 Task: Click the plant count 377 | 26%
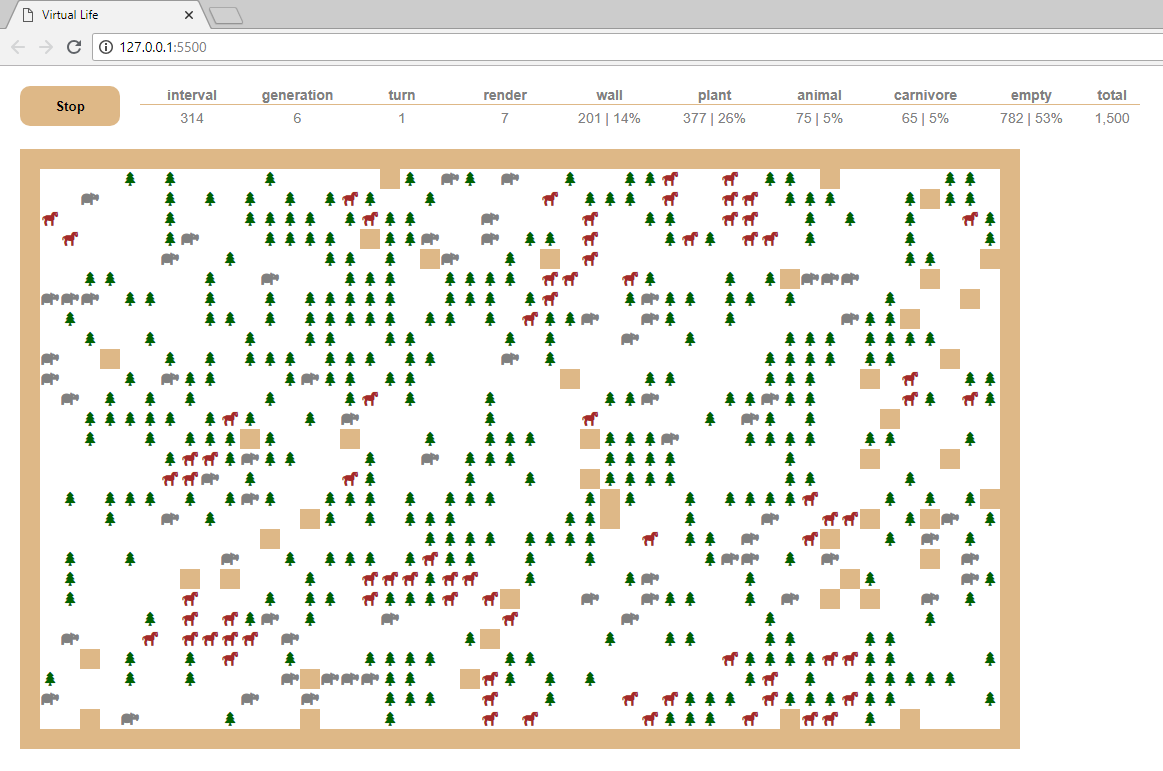click(x=714, y=118)
